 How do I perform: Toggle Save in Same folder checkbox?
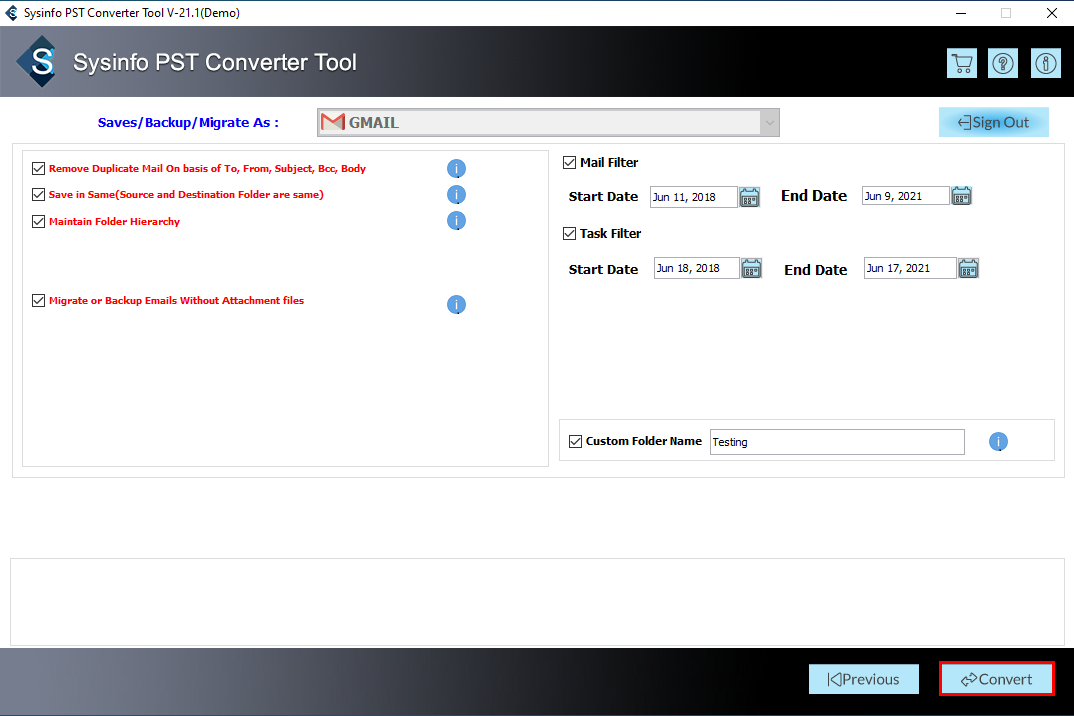pyautogui.click(x=38, y=195)
